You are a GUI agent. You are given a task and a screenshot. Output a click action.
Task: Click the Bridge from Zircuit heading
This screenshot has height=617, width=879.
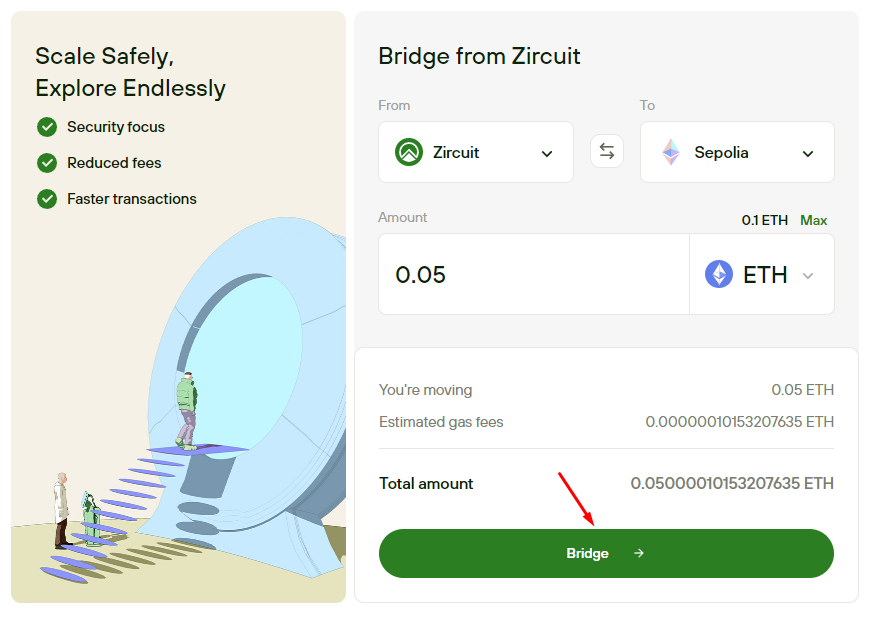[x=479, y=56]
